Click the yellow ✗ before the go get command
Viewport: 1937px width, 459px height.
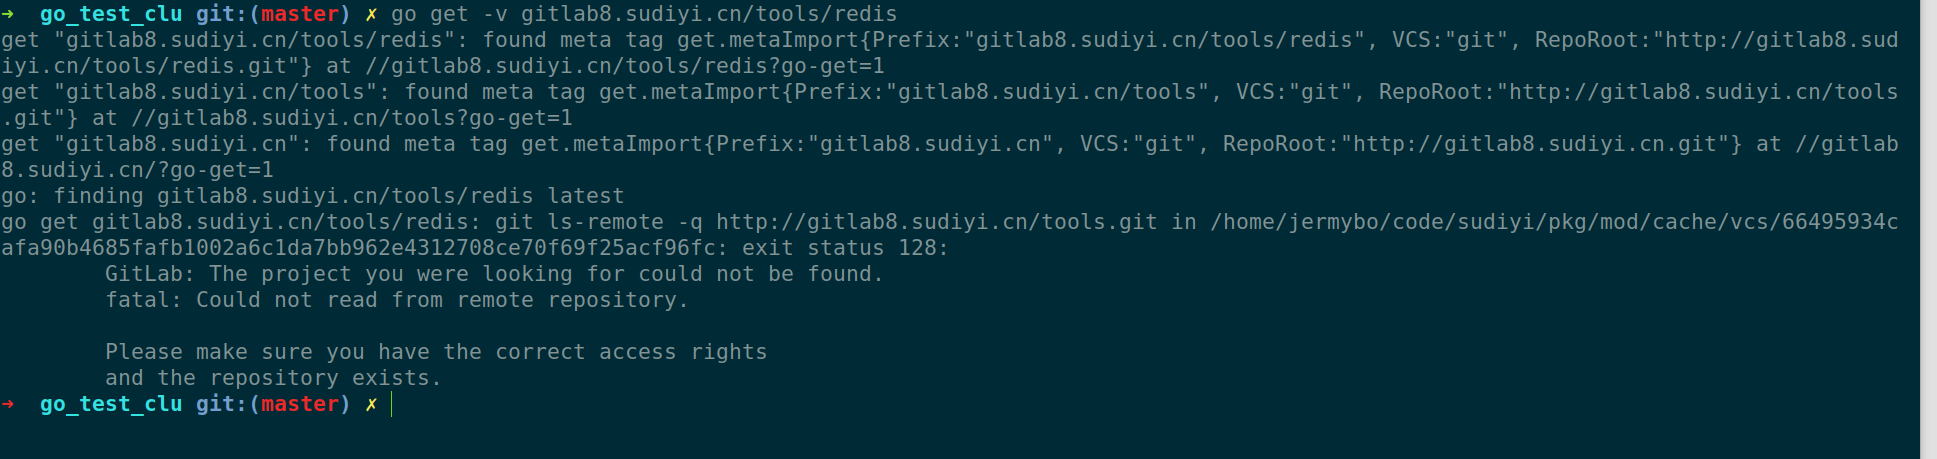371,14
